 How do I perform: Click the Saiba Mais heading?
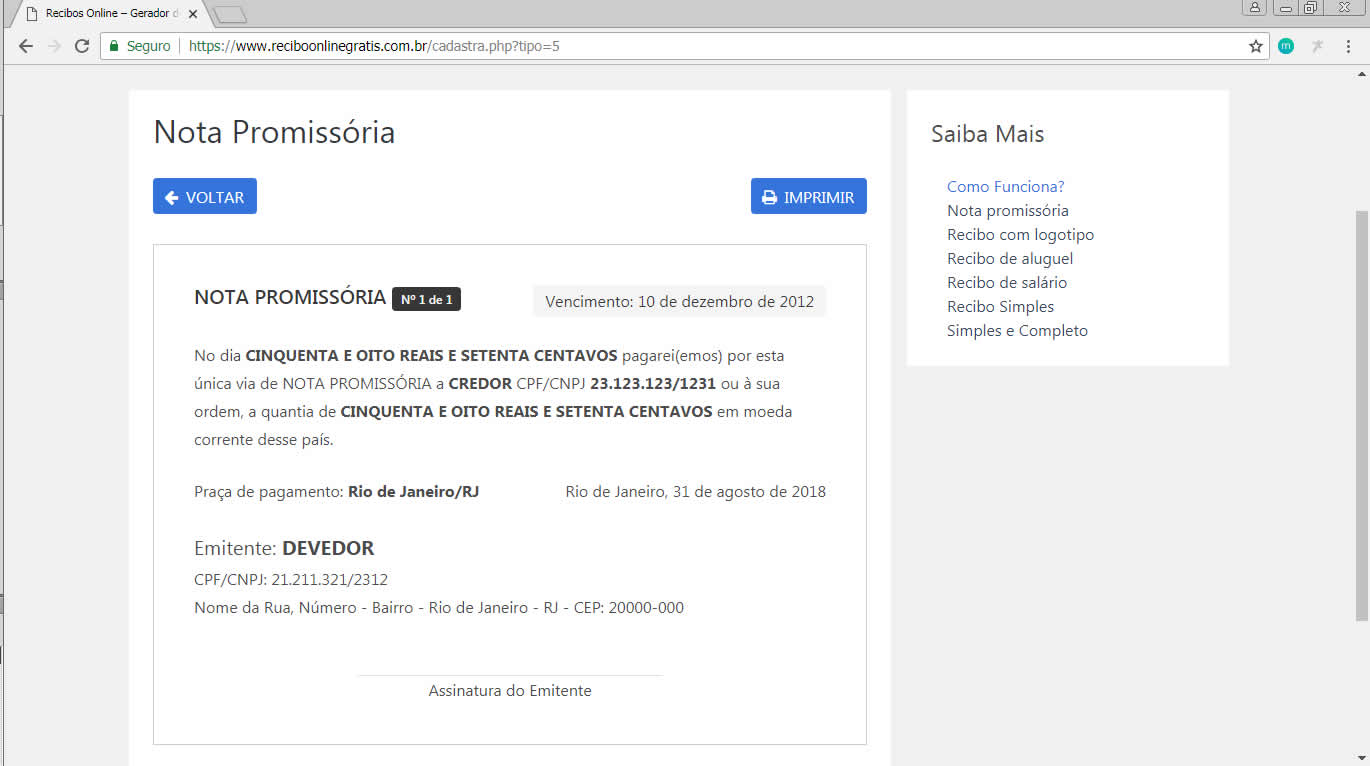click(988, 134)
